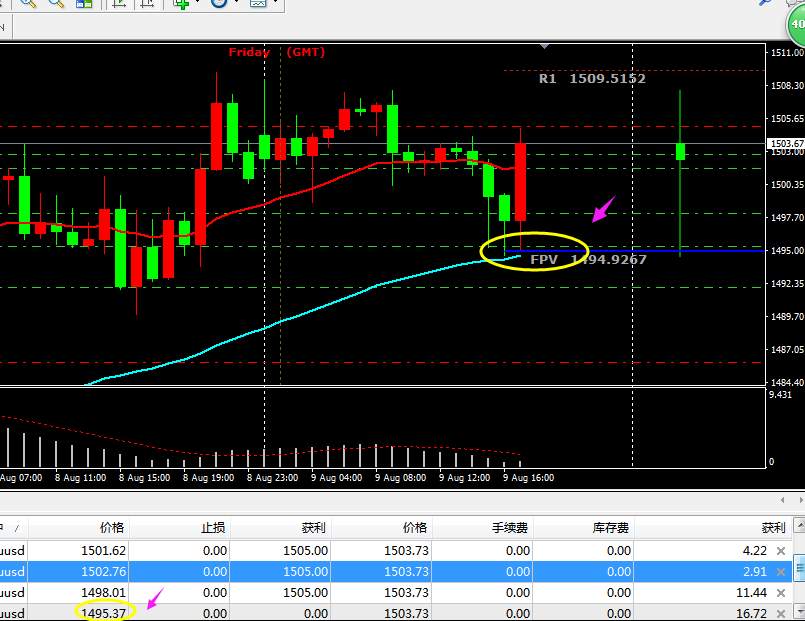The image size is (805, 621).
Task: Close the order opened at 1495.37
Action: (x=781, y=613)
